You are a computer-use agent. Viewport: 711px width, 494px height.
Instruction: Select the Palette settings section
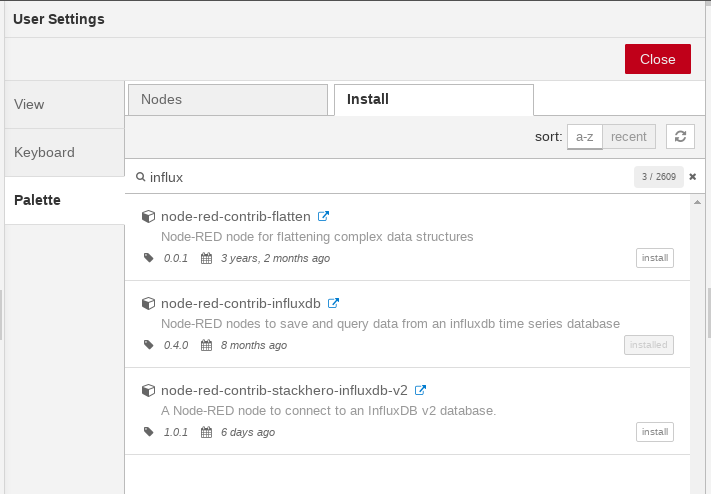tap(64, 200)
